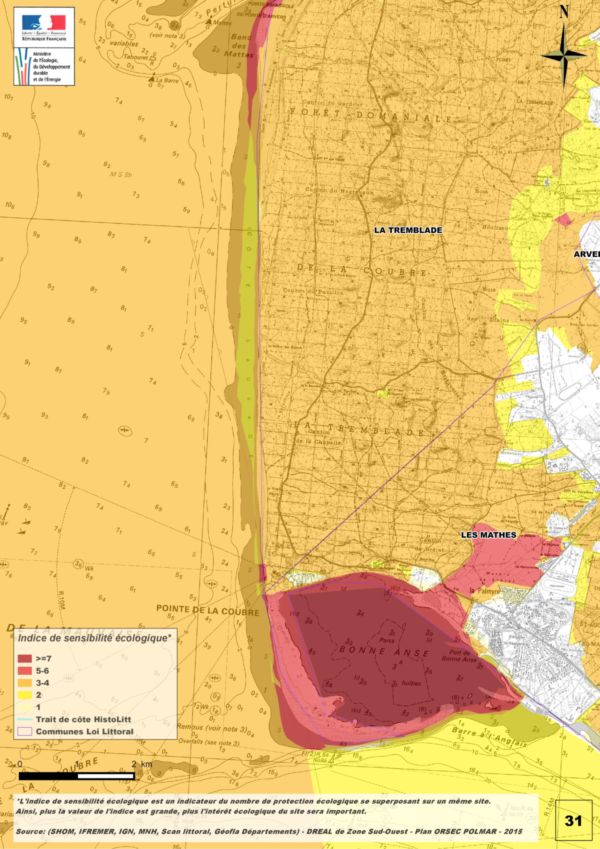Click the small pink polygon near Arvert
The image size is (600, 849).
pos(564,219)
